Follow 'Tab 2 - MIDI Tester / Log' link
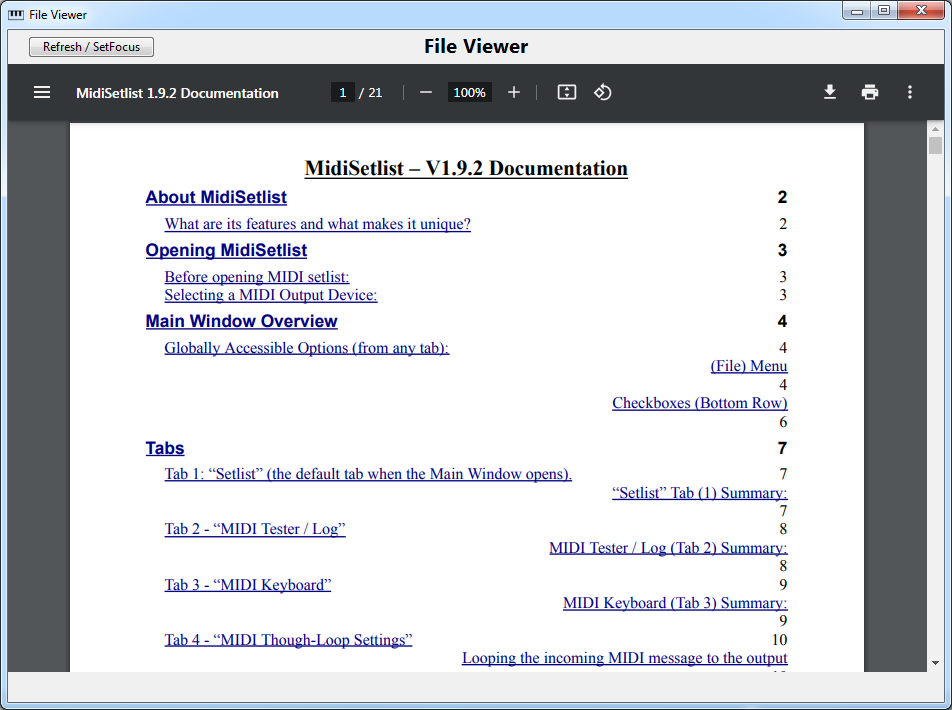 (x=254, y=528)
